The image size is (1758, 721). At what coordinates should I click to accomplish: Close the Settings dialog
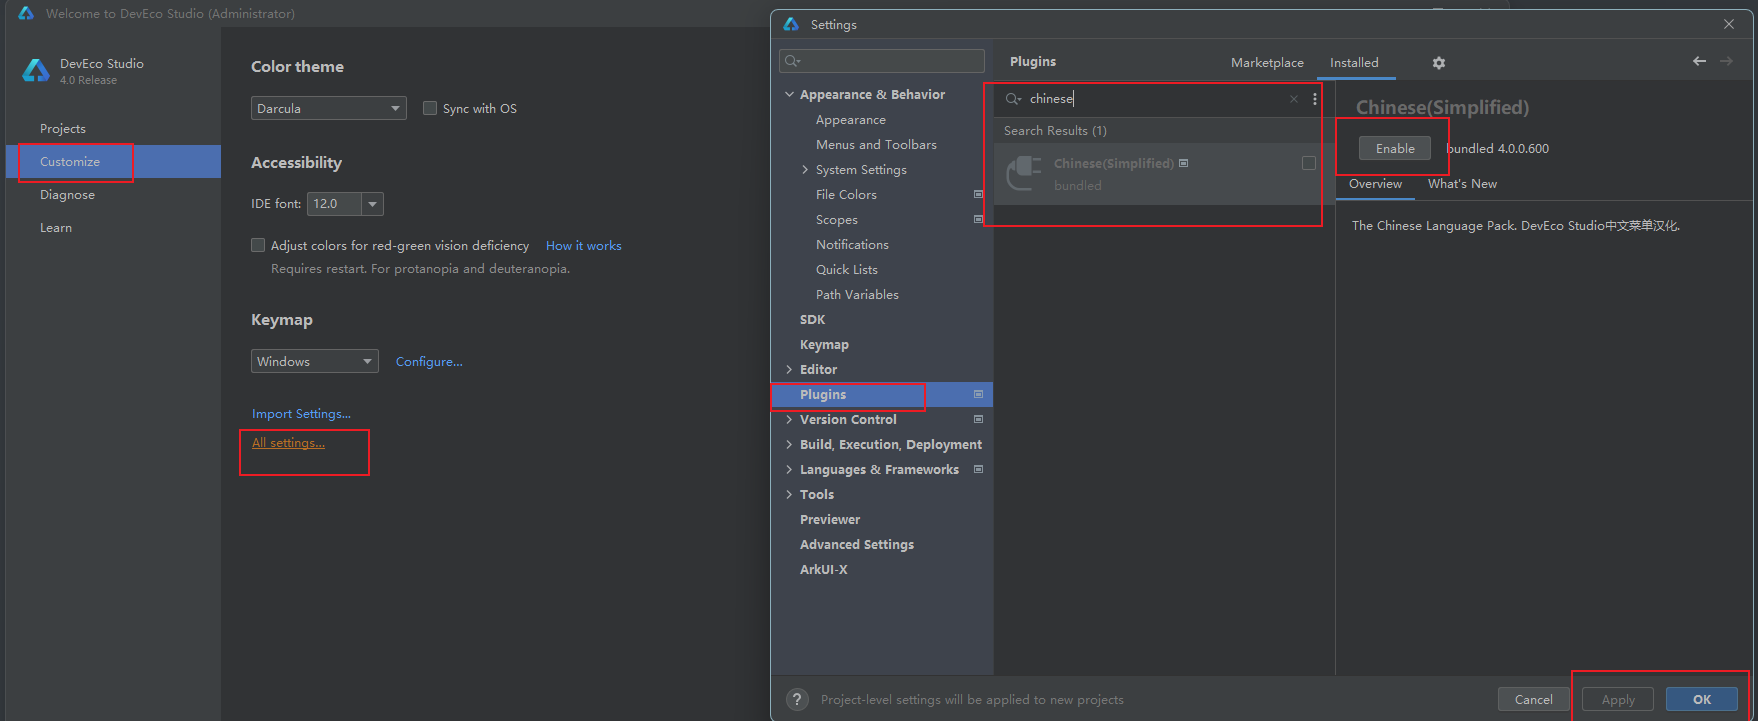point(1729,24)
